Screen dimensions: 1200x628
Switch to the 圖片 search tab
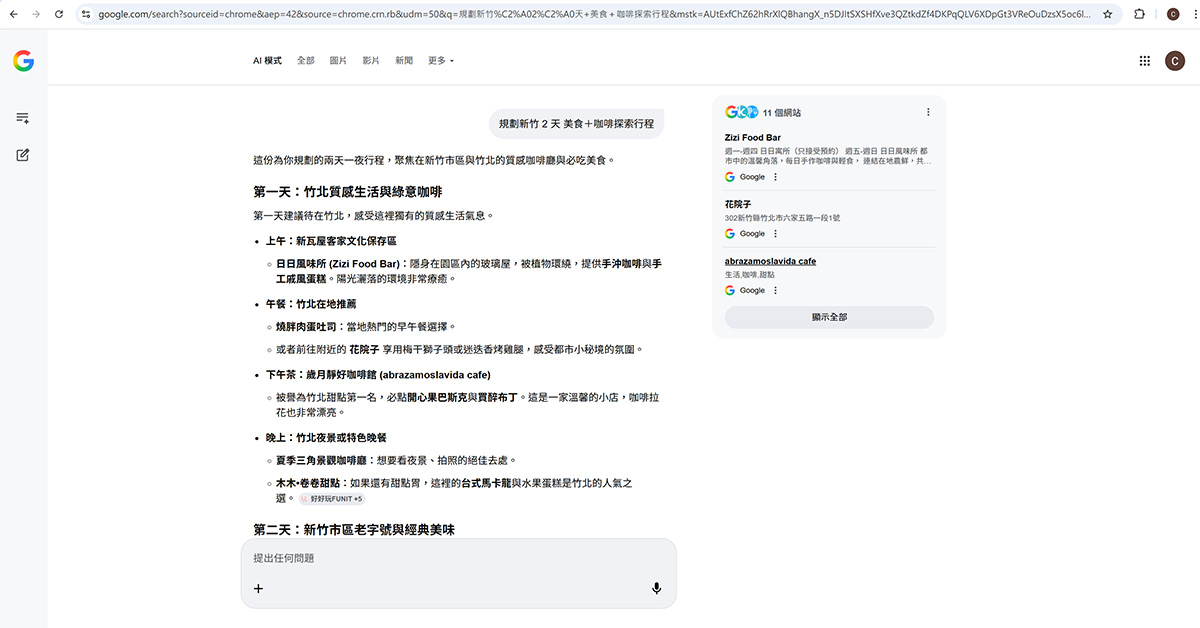point(337,60)
